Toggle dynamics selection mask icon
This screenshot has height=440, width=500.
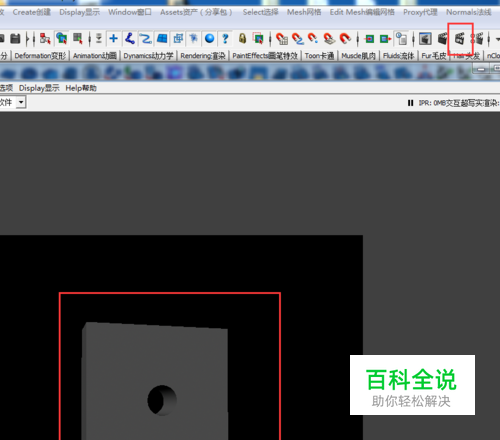[194, 39]
